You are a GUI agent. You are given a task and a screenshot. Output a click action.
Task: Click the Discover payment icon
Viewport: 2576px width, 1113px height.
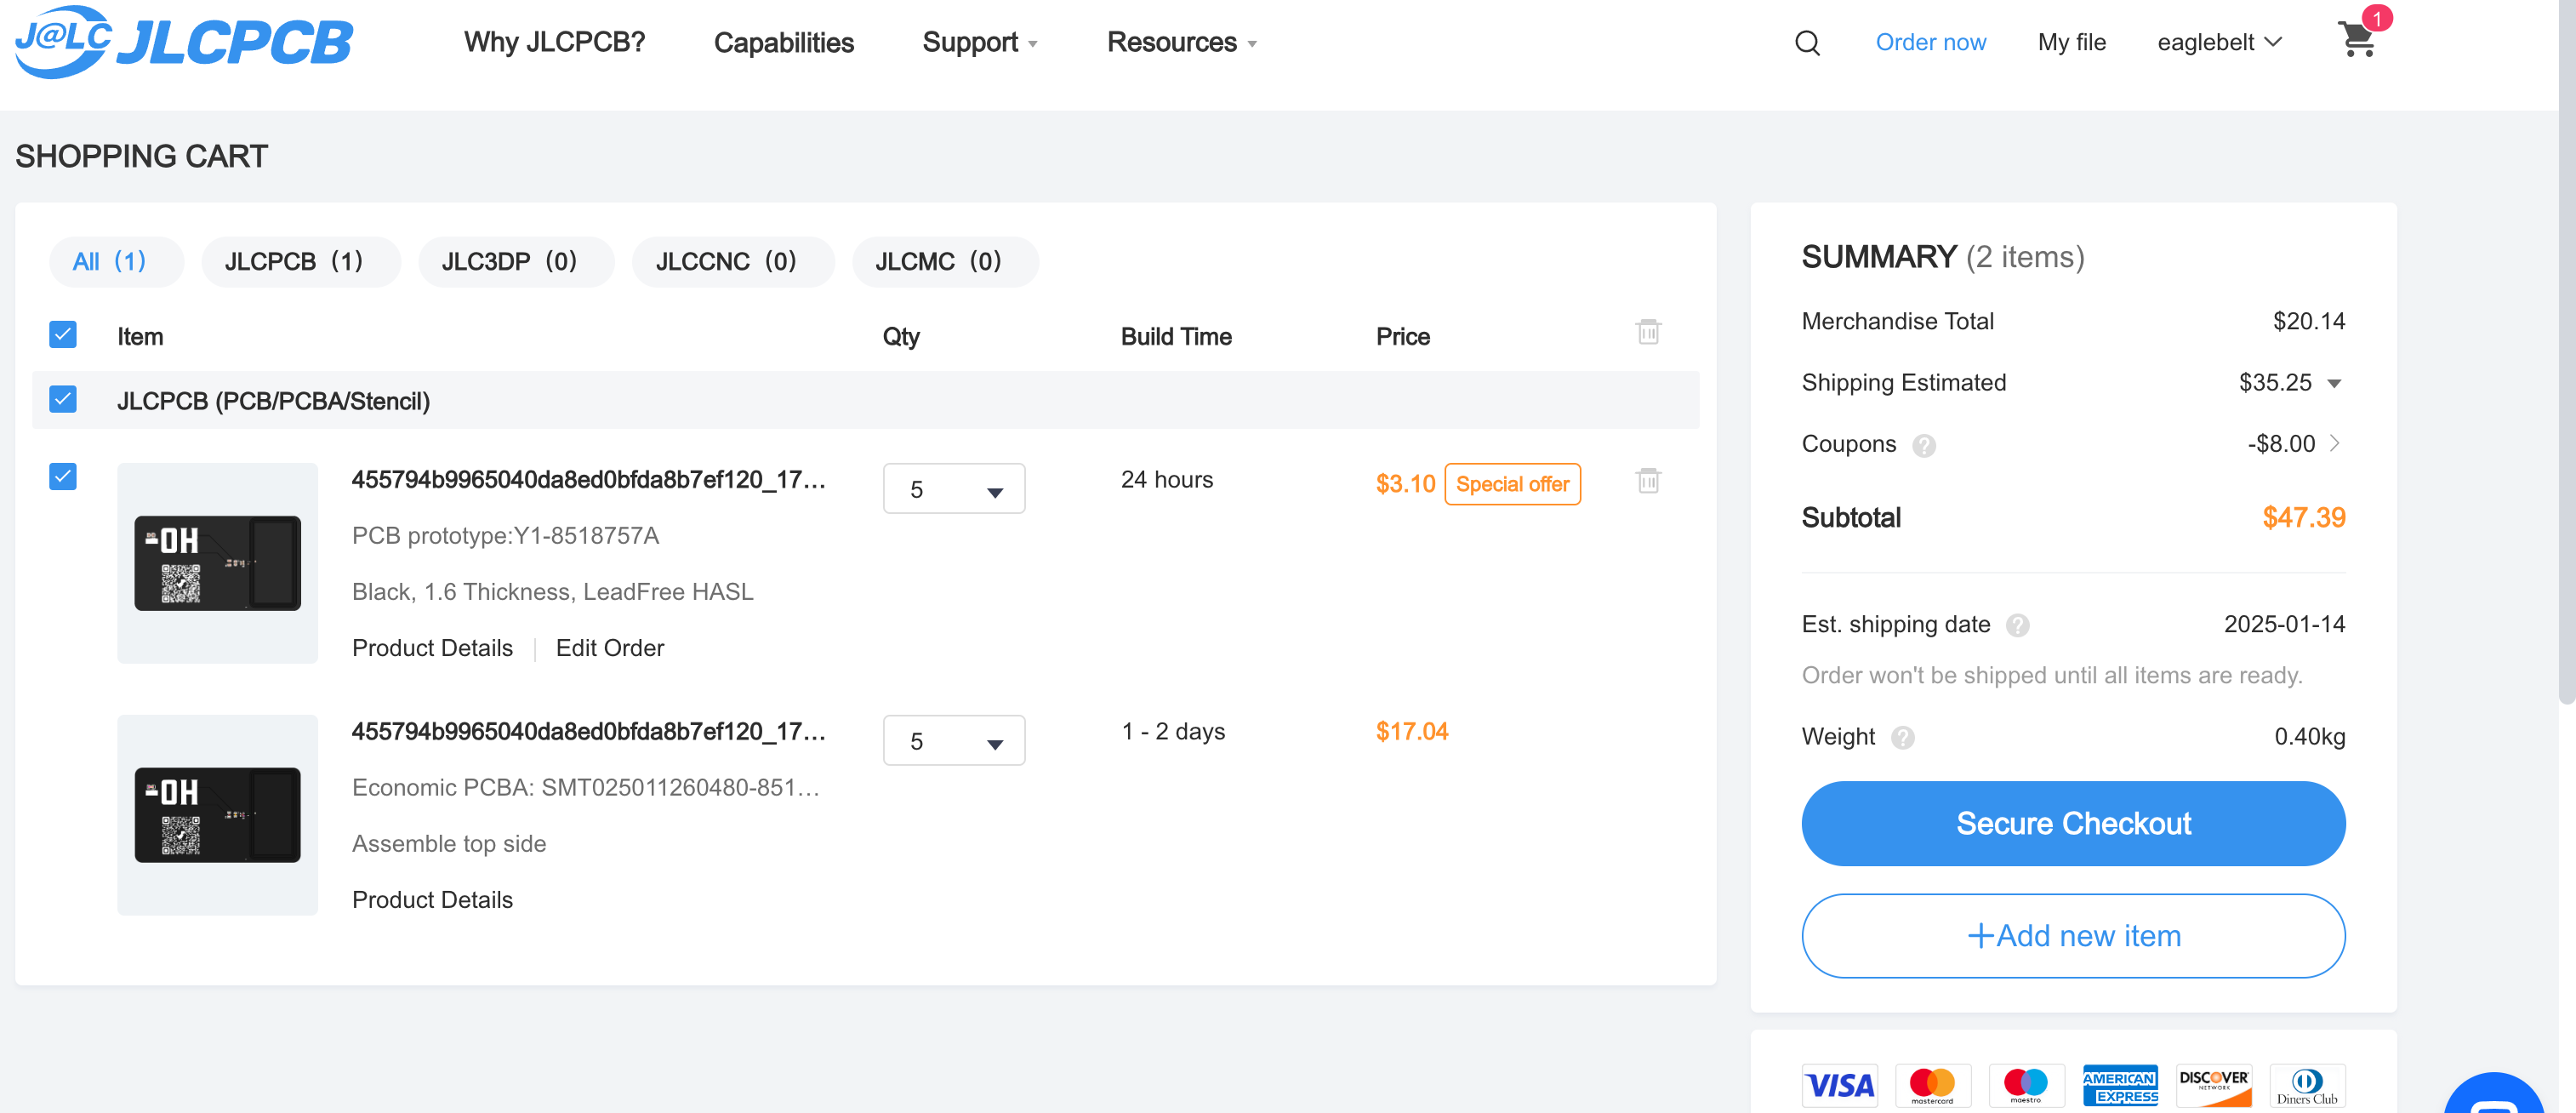tap(2214, 1086)
